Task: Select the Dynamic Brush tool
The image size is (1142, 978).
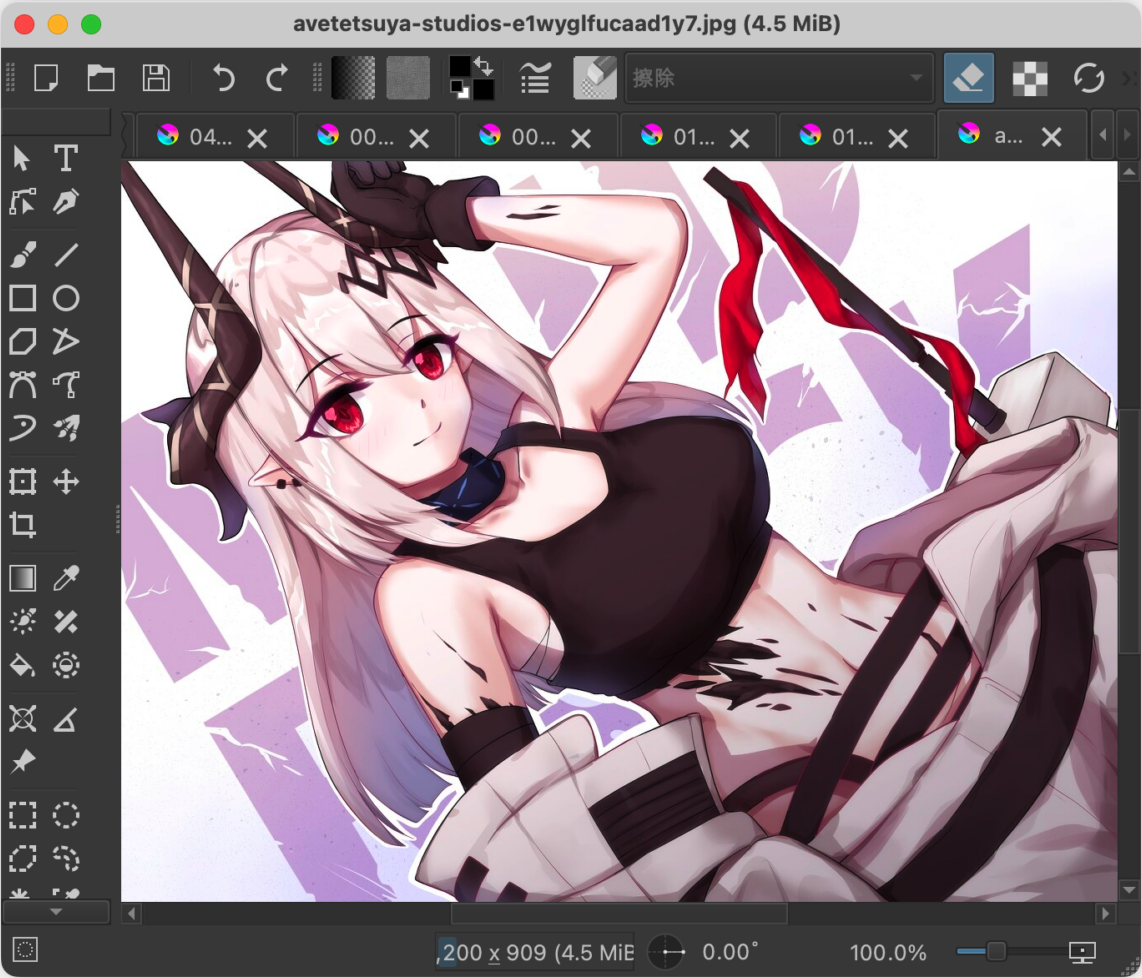Action: coord(22,427)
